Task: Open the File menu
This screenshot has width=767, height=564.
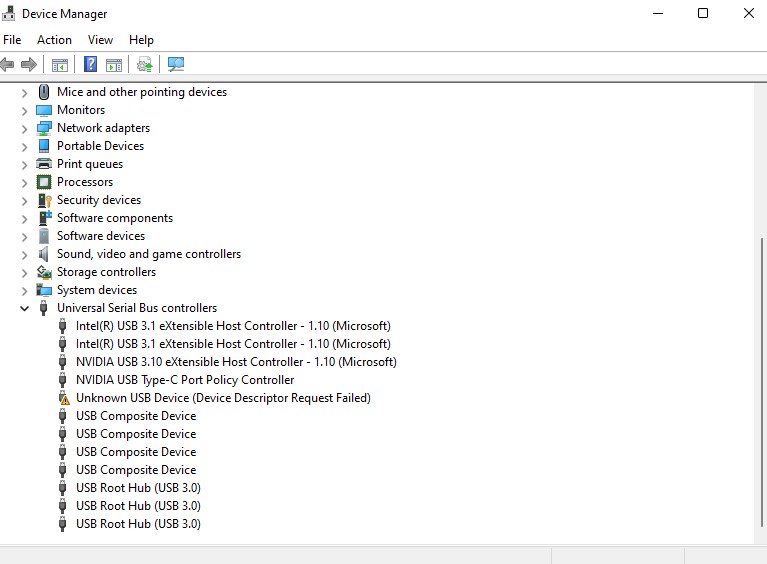Action: tap(12, 40)
